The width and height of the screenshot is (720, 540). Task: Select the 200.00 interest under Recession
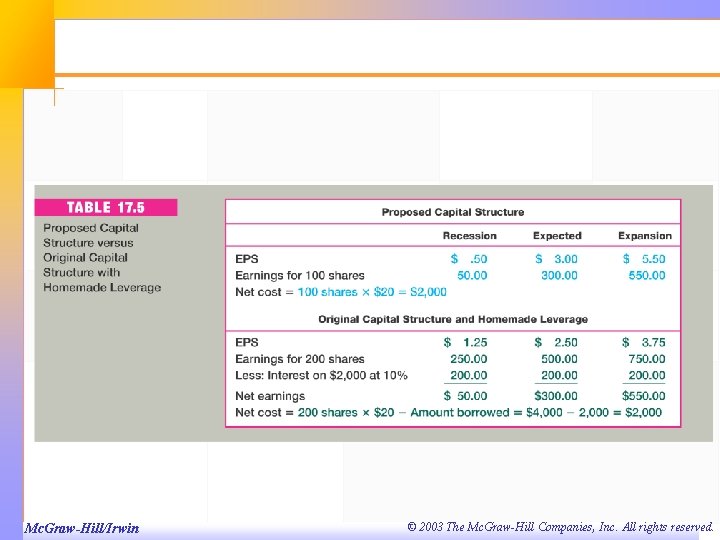[x=468, y=376]
